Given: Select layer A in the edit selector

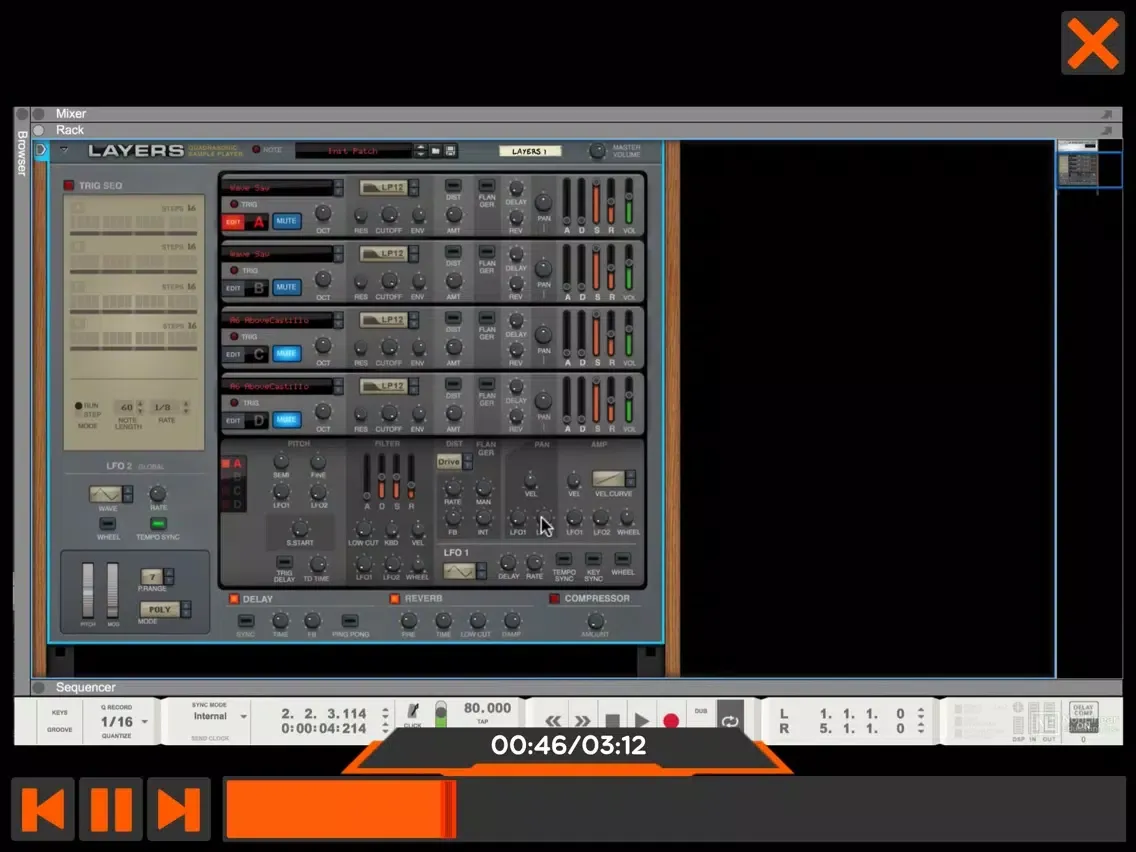Looking at the screenshot, I should tap(233, 464).
